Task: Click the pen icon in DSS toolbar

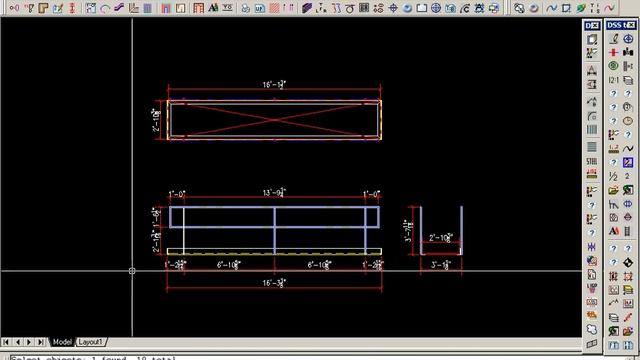Action: click(x=613, y=39)
